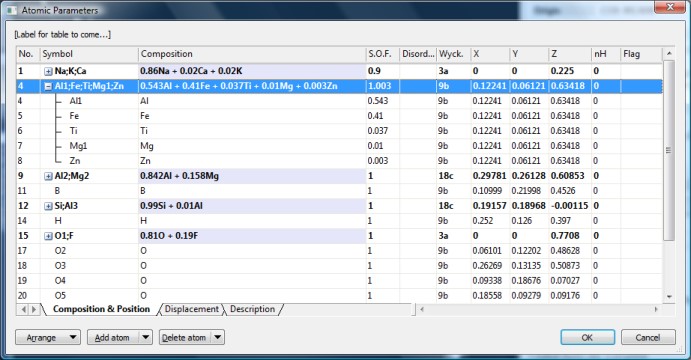Screen dimensions: 691x360
Task: Click horizontal scrollbar right arrow
Action: (656, 309)
